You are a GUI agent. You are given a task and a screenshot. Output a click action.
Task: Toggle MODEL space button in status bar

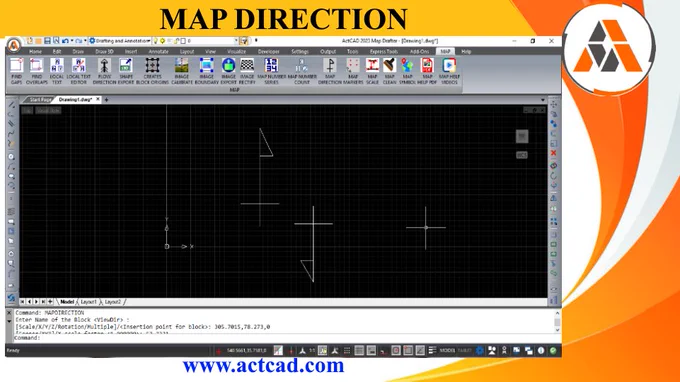tap(447, 350)
